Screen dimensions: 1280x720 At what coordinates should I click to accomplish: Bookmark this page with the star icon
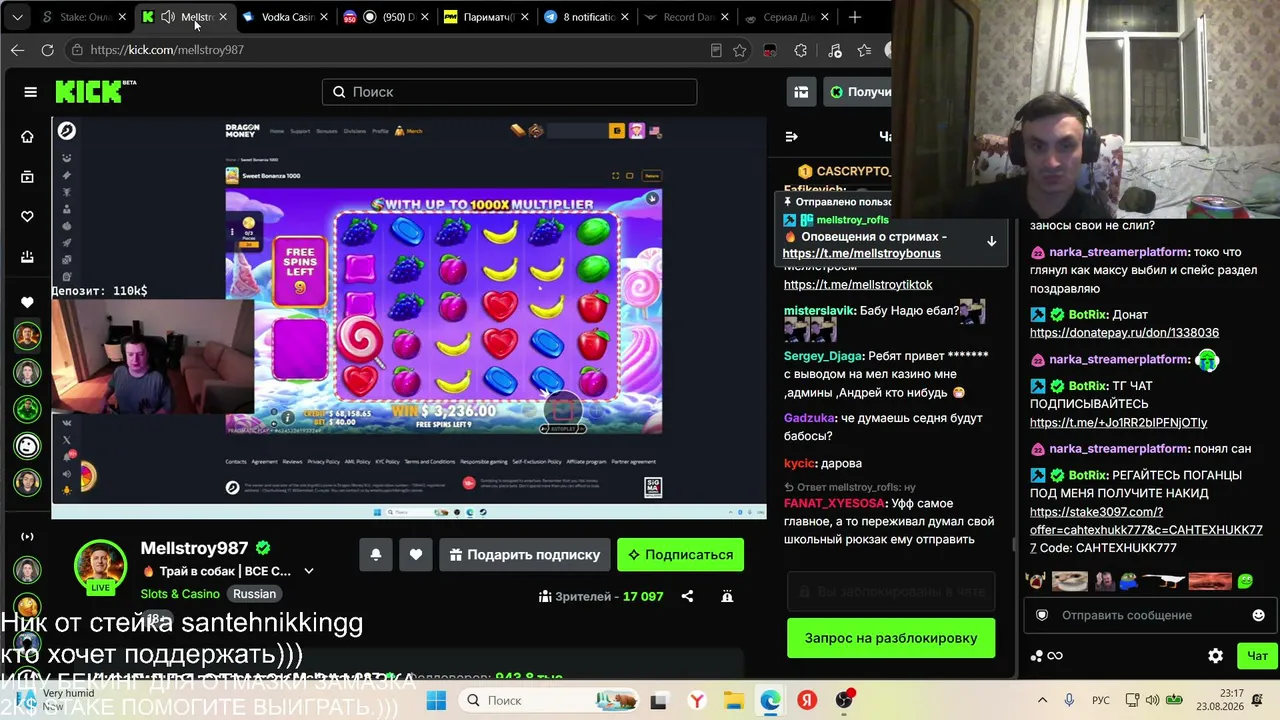740,50
